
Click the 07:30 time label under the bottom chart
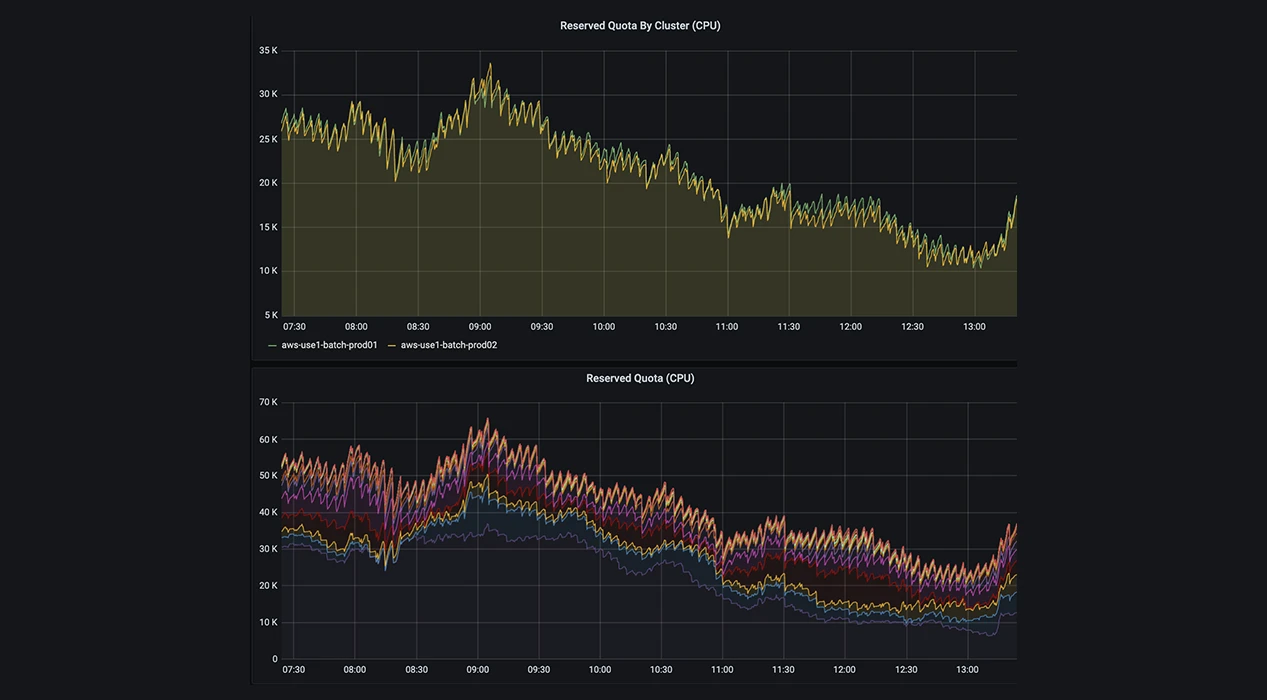(294, 670)
